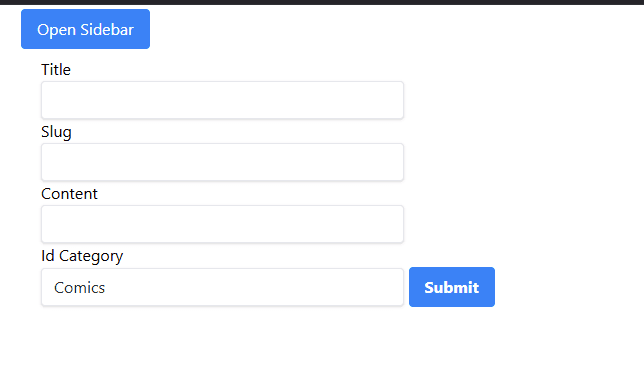Viewport: 644px width, 381px height.
Task: Click the Id Category label text
Action: pos(82,256)
